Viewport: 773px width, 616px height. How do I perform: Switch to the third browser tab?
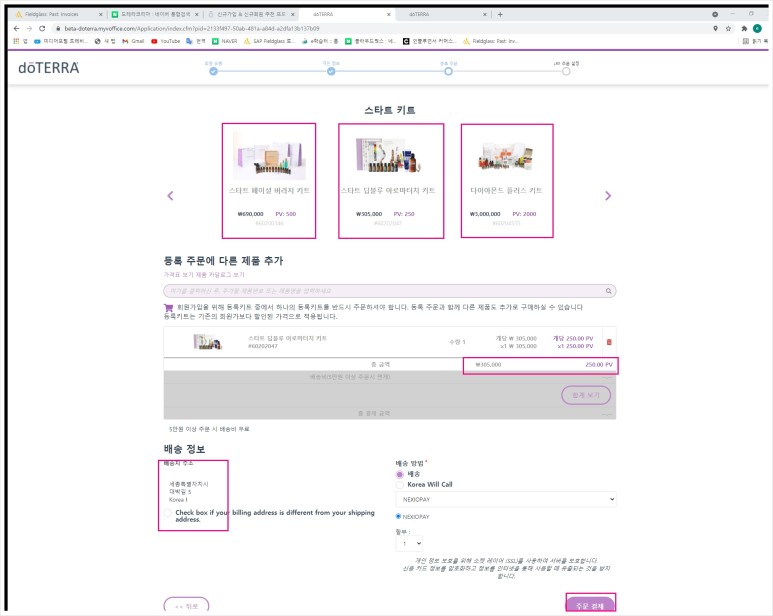[251, 14]
